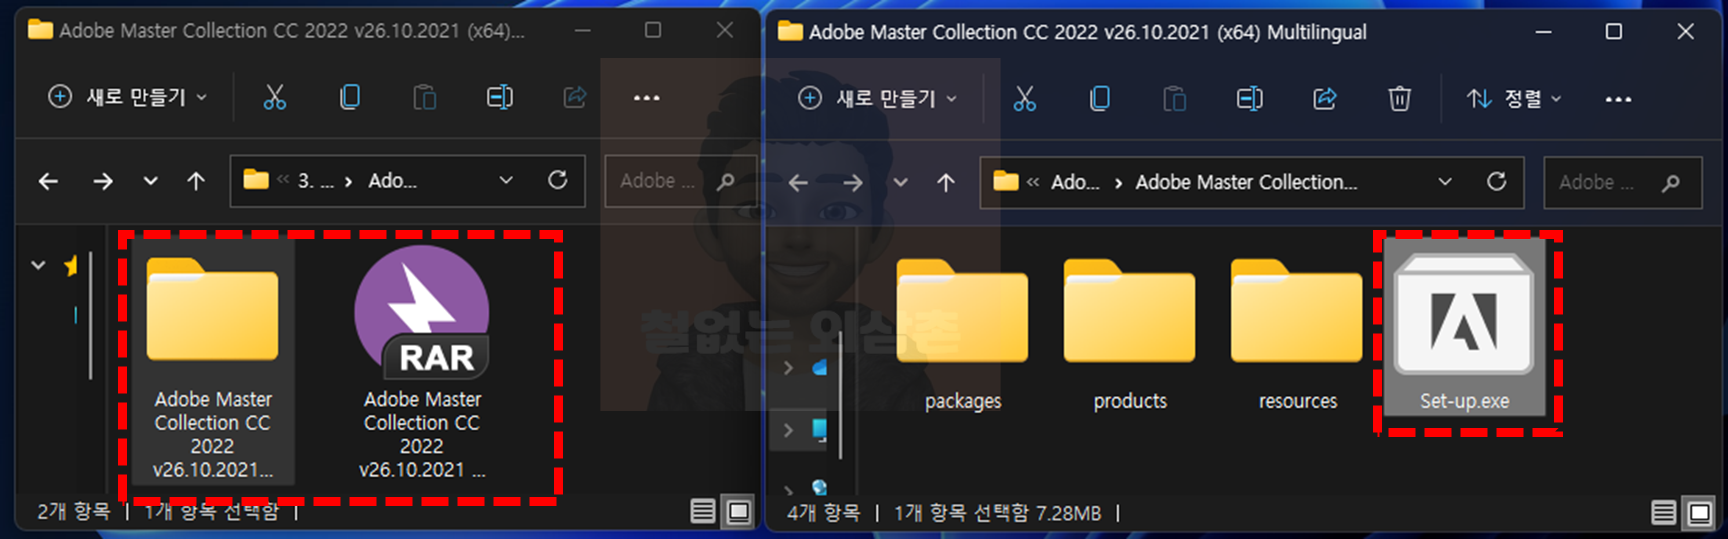Select the RAR archive Adobe Master Collection file

point(422,364)
